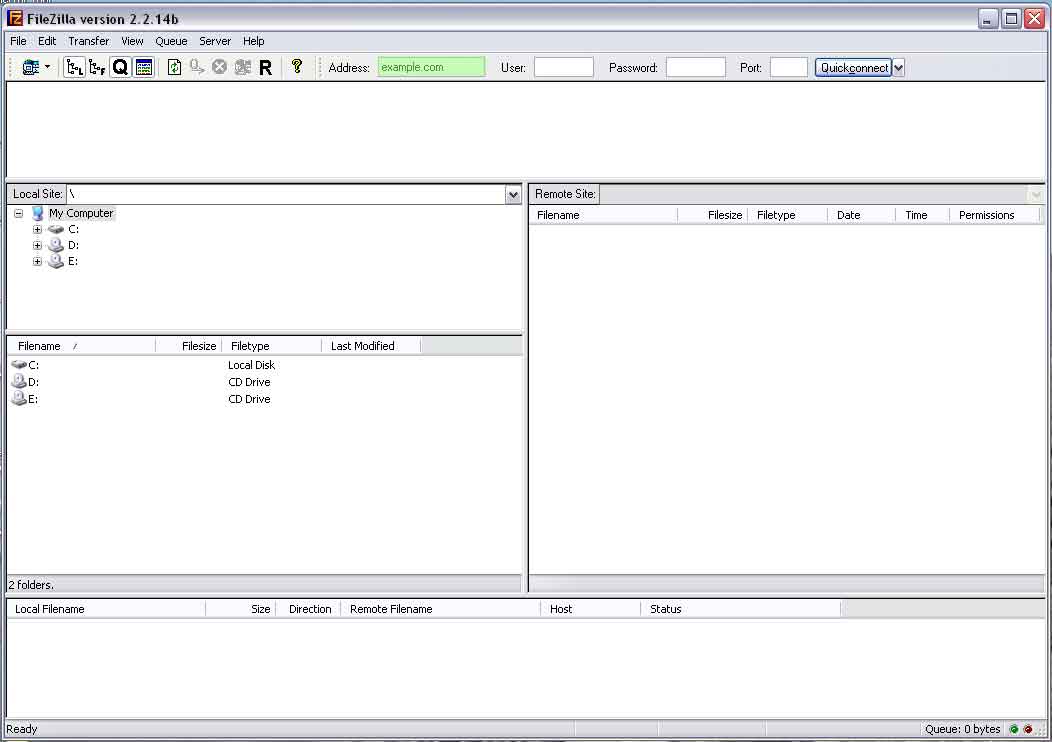Open the Quickconnect history dropdown arrow
Viewport: 1052px width, 742px height.
[898, 68]
